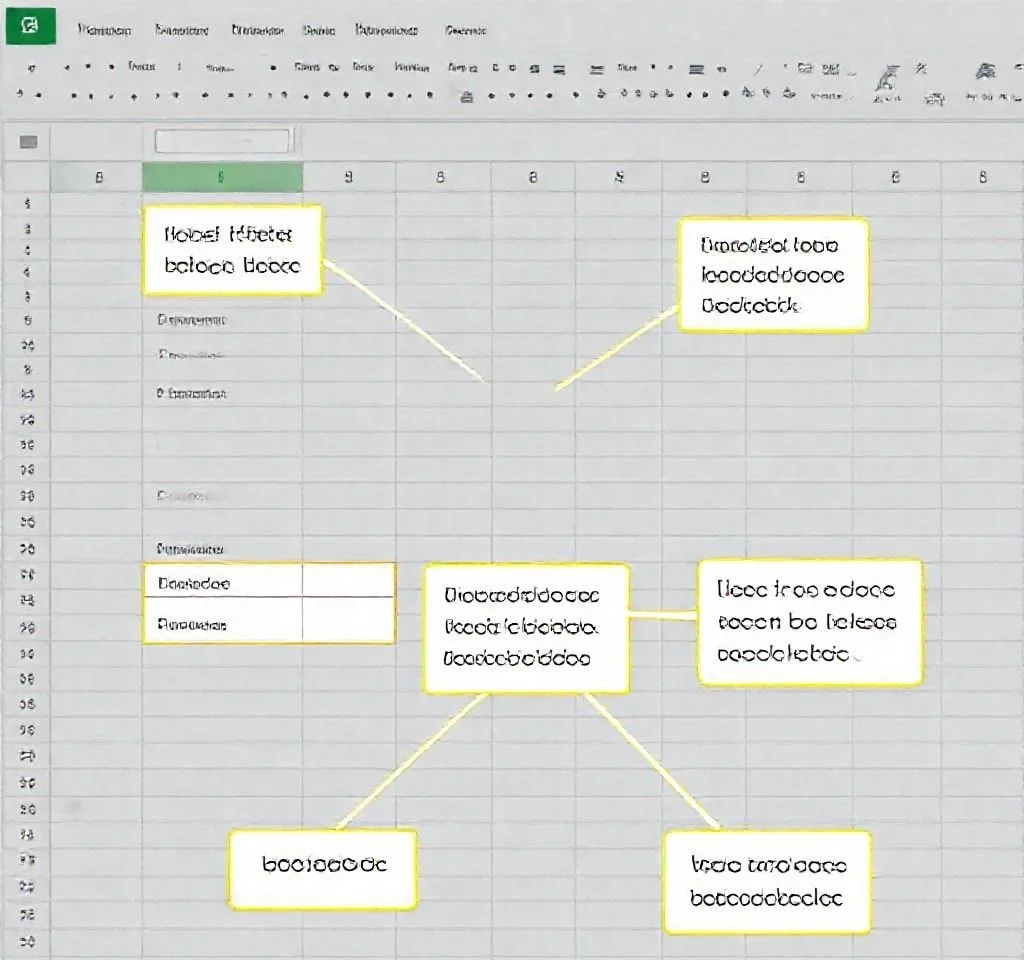The image size is (1024, 960).
Task: Click the two-line callout box under the green header
Action: (232, 250)
